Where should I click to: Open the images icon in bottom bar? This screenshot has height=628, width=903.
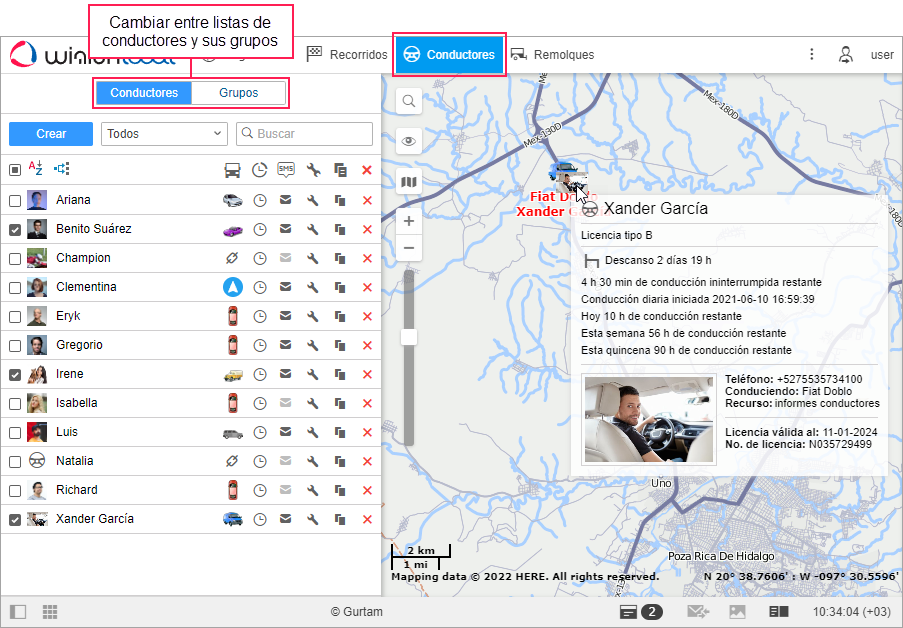(738, 612)
